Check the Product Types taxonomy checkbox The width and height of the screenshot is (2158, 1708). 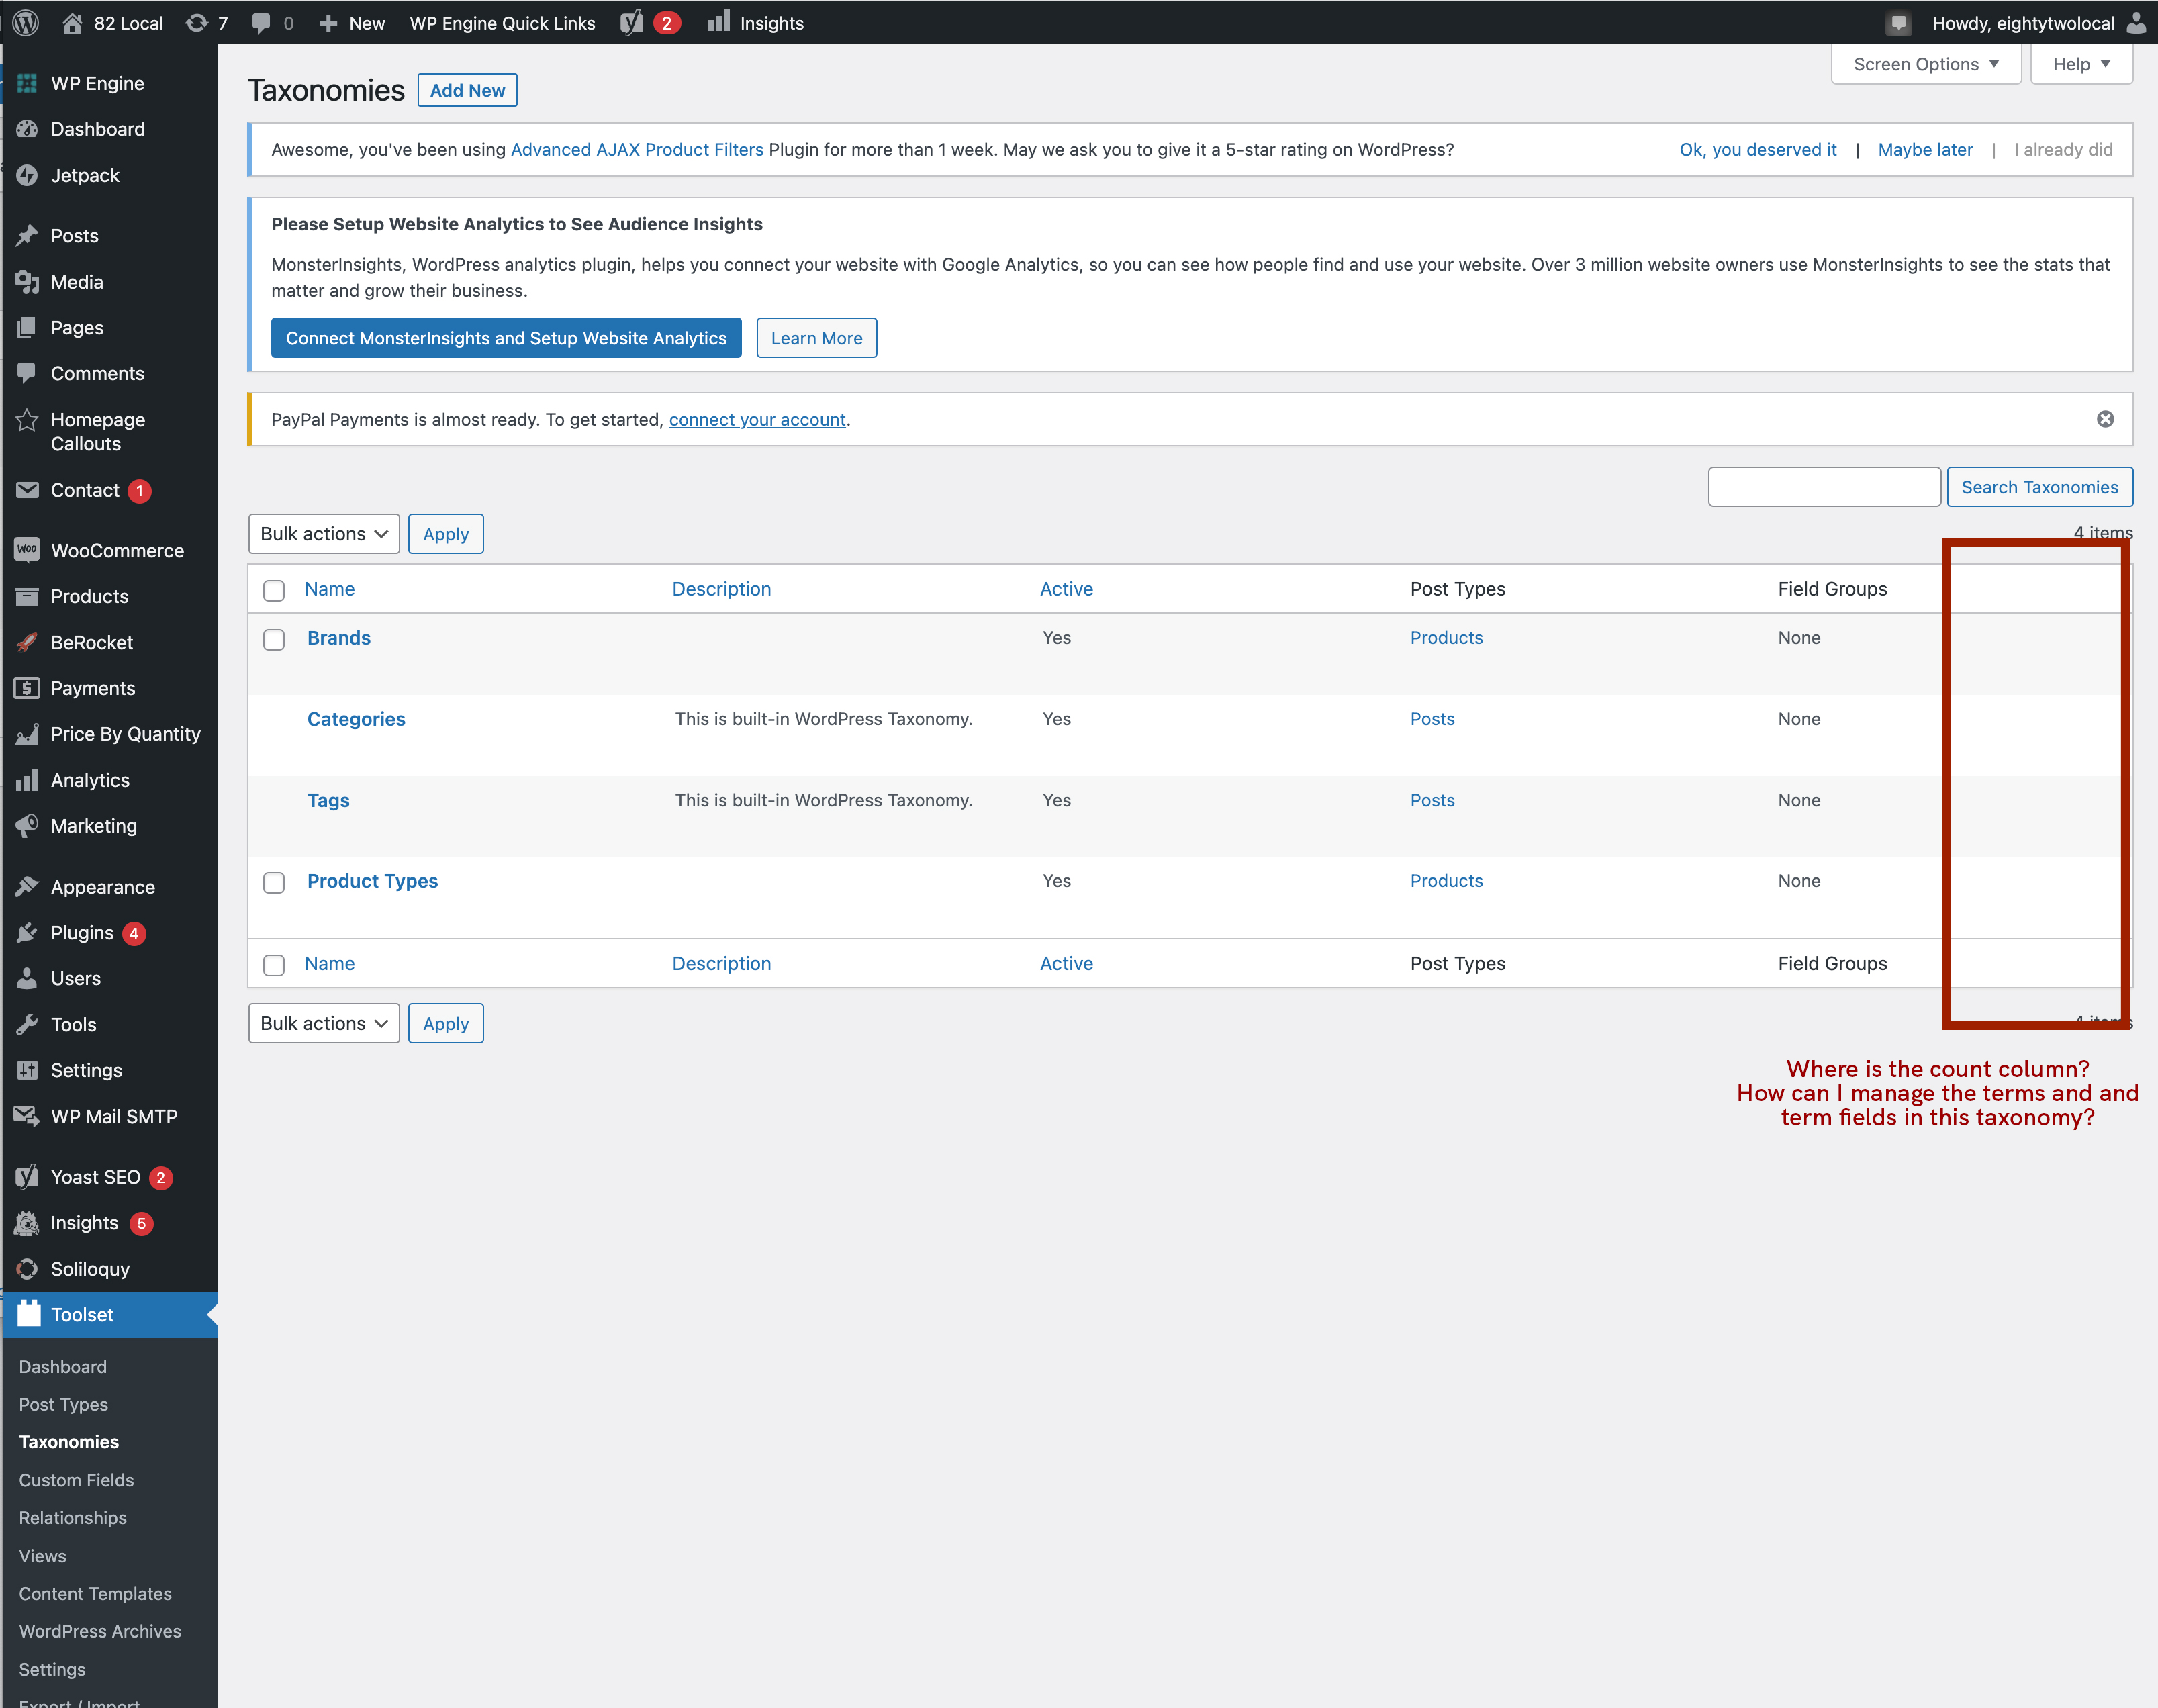click(274, 882)
